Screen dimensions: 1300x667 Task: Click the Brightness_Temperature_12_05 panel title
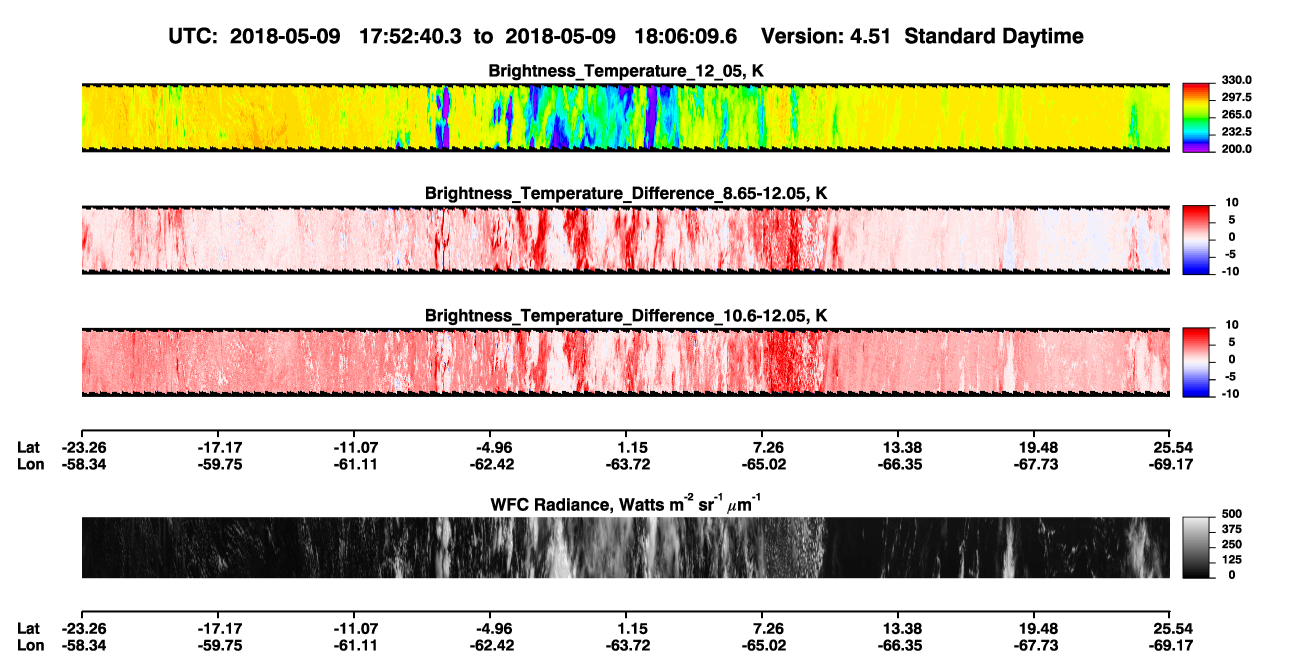tap(626, 71)
